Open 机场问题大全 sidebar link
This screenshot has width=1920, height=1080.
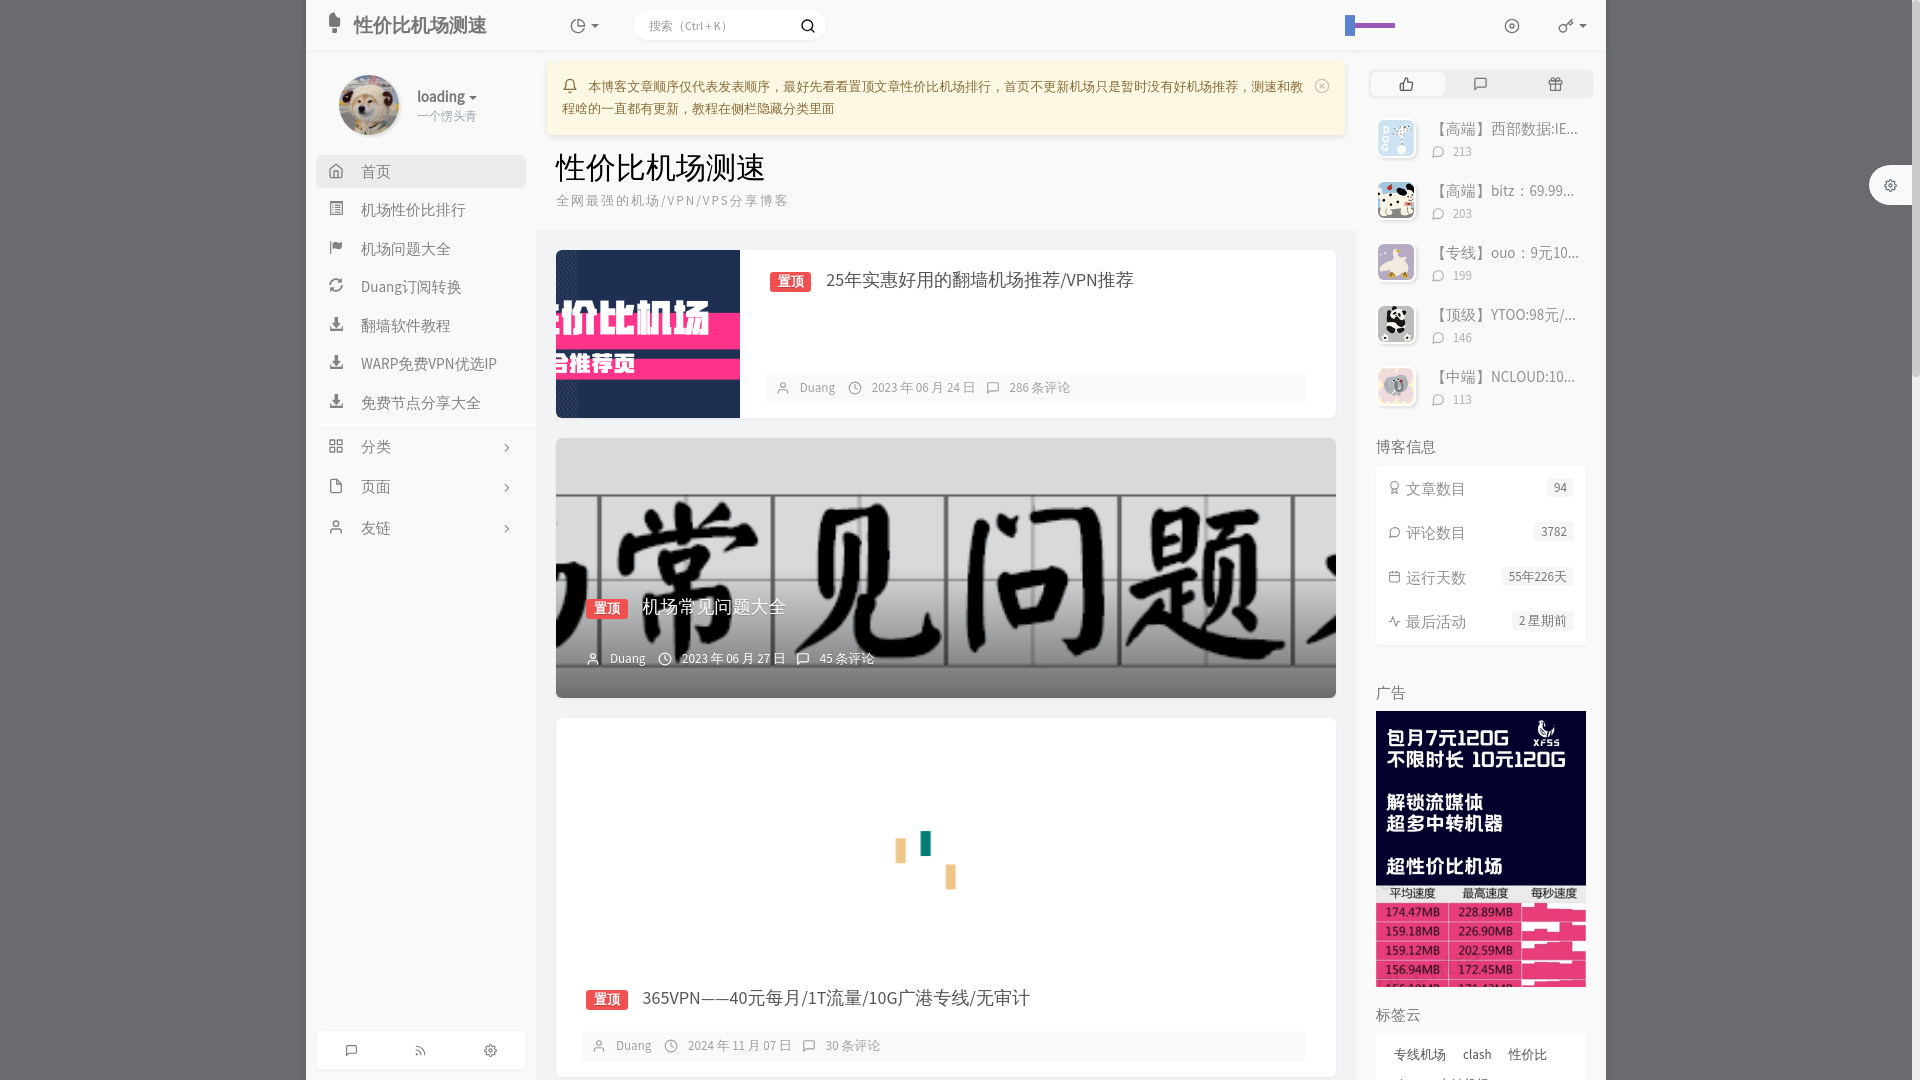[421, 249]
